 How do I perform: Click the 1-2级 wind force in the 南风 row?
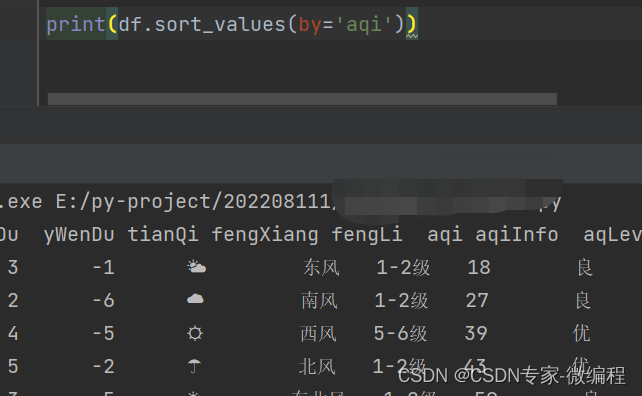point(402,301)
